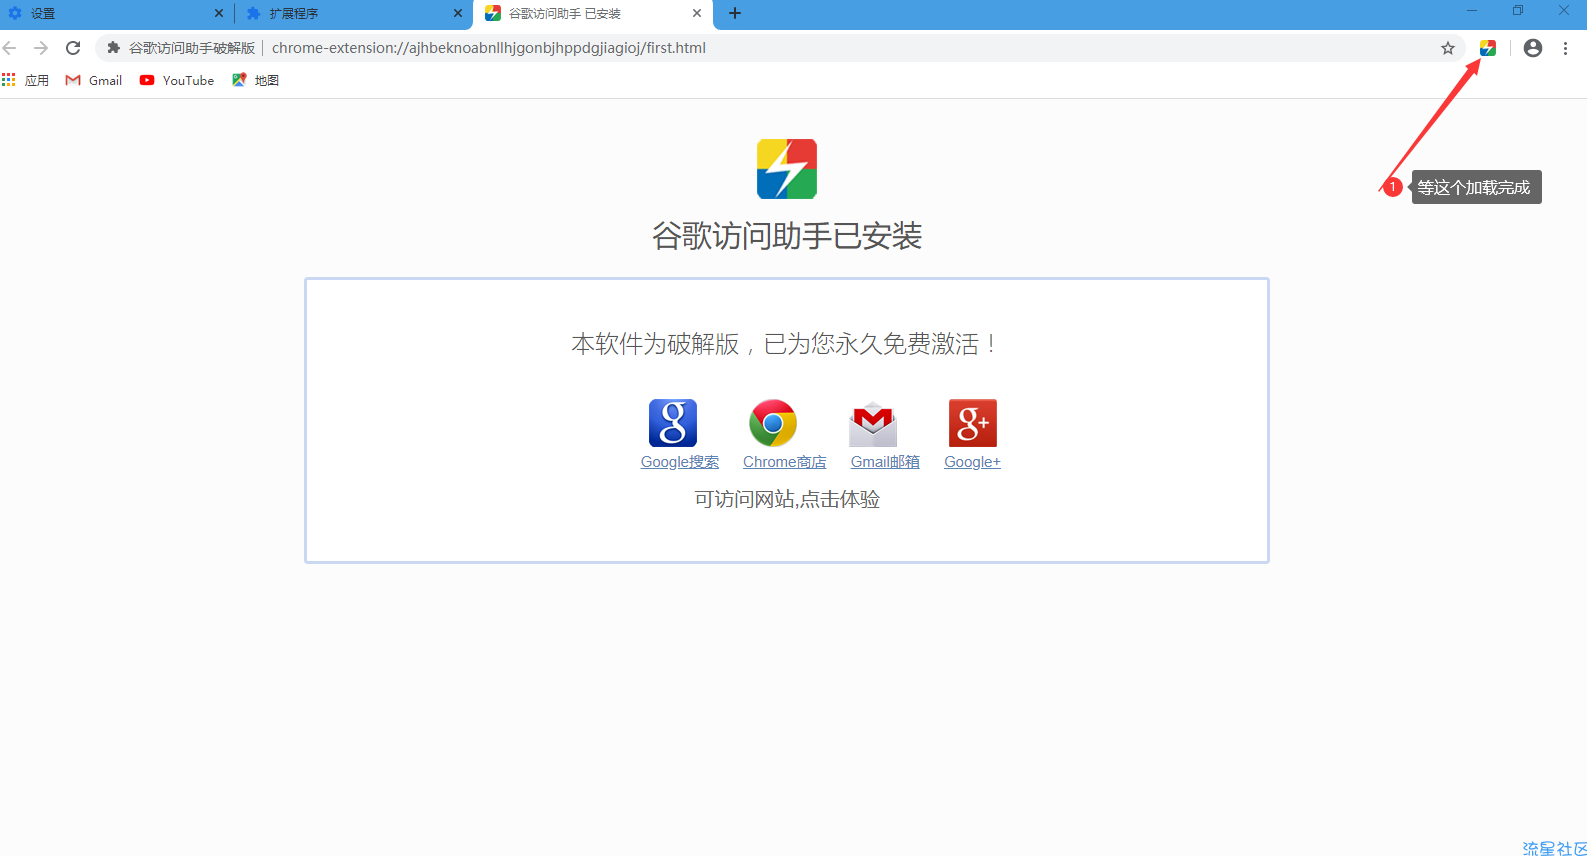The height and width of the screenshot is (856, 1587).
Task: Open the Google+ text link
Action: tap(972, 462)
